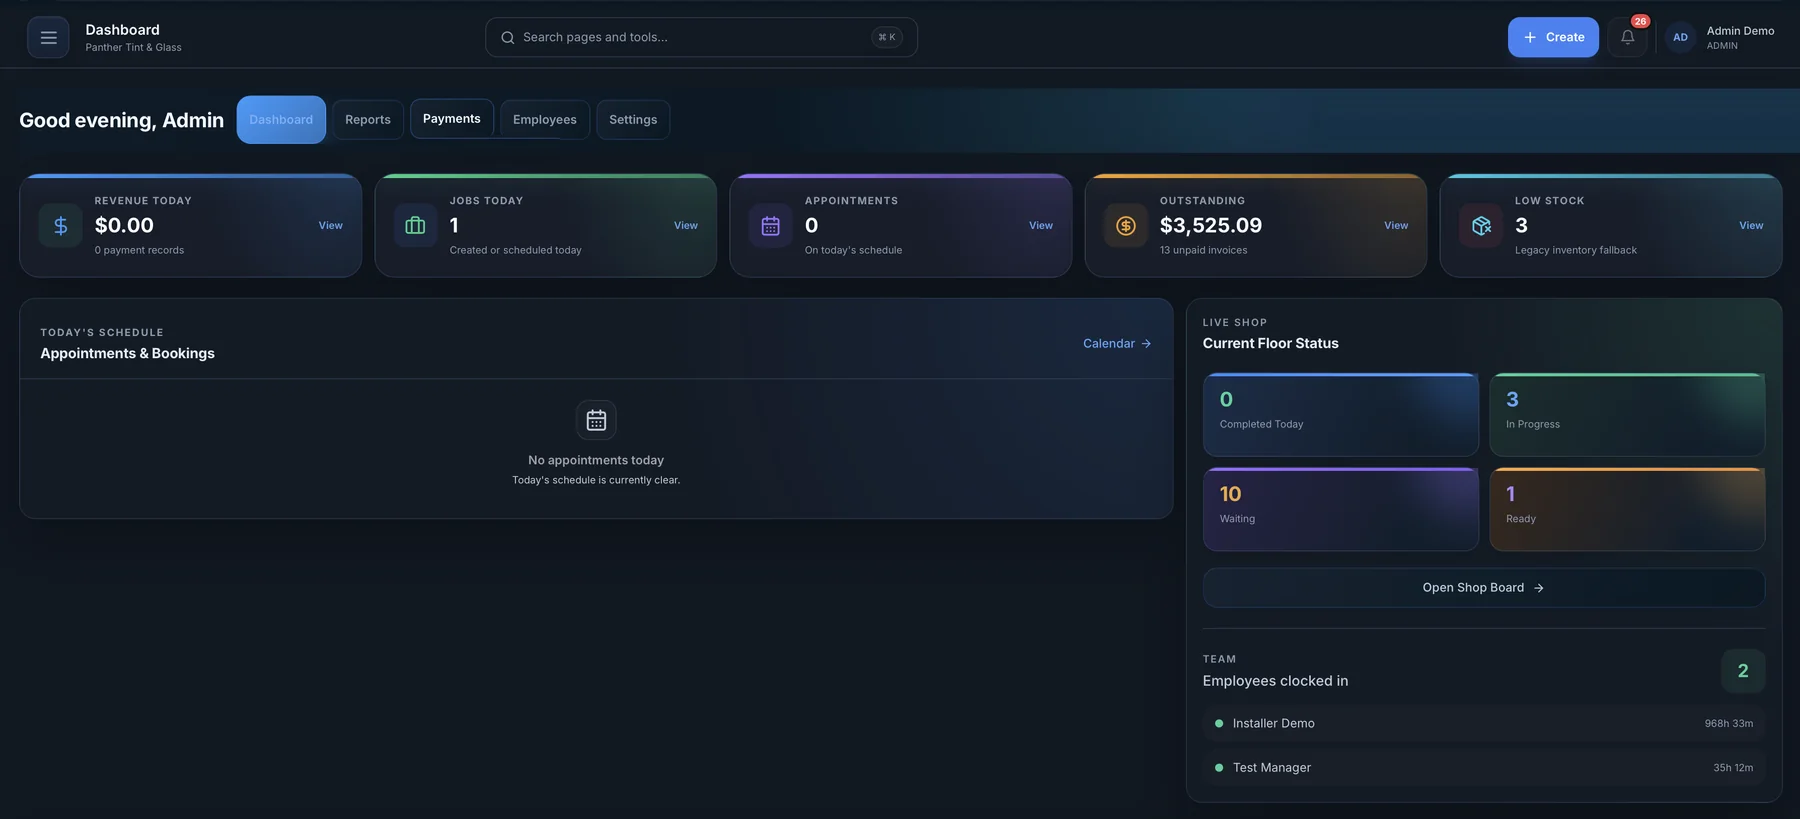Click the Low Stock box icon
Viewport: 1800px width, 819px height.
click(x=1481, y=225)
